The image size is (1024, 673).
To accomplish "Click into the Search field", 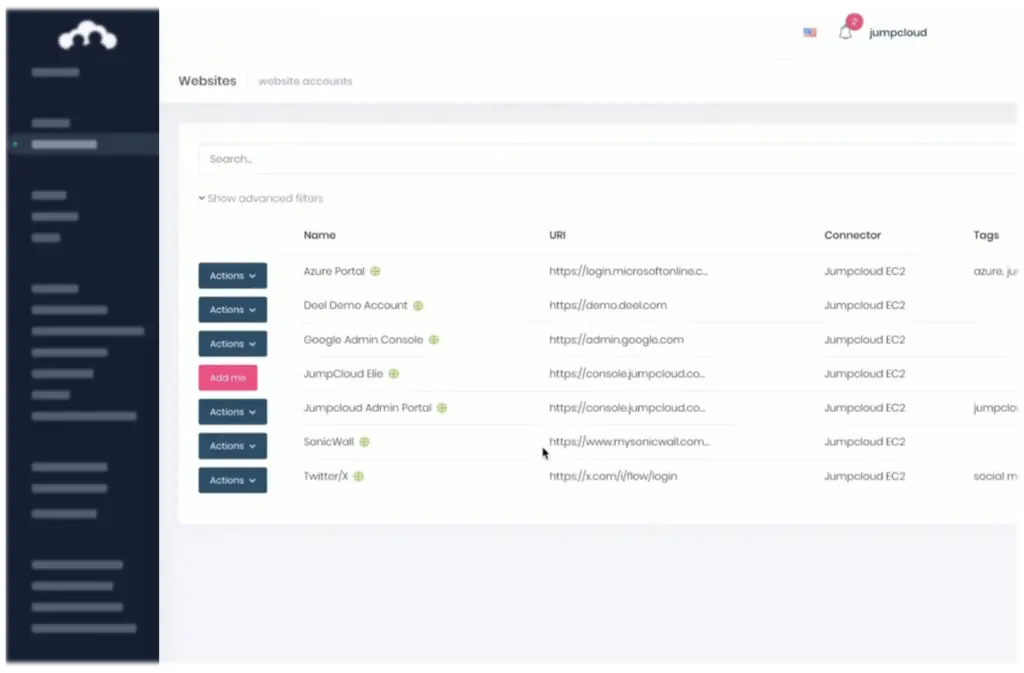I will pyautogui.click(x=607, y=159).
